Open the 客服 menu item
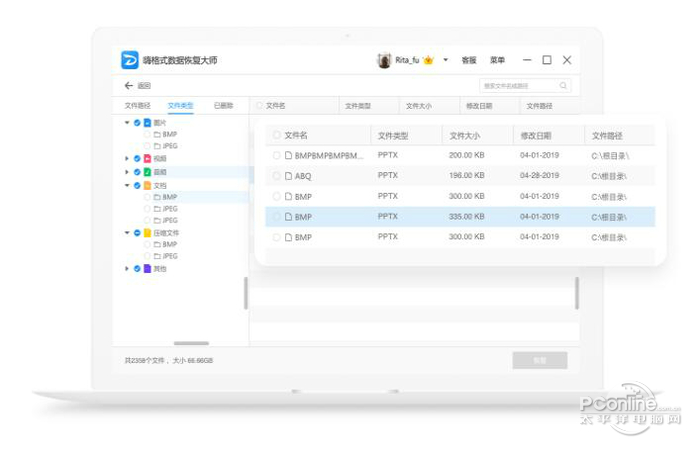The height and width of the screenshot is (455, 700). 469,60
